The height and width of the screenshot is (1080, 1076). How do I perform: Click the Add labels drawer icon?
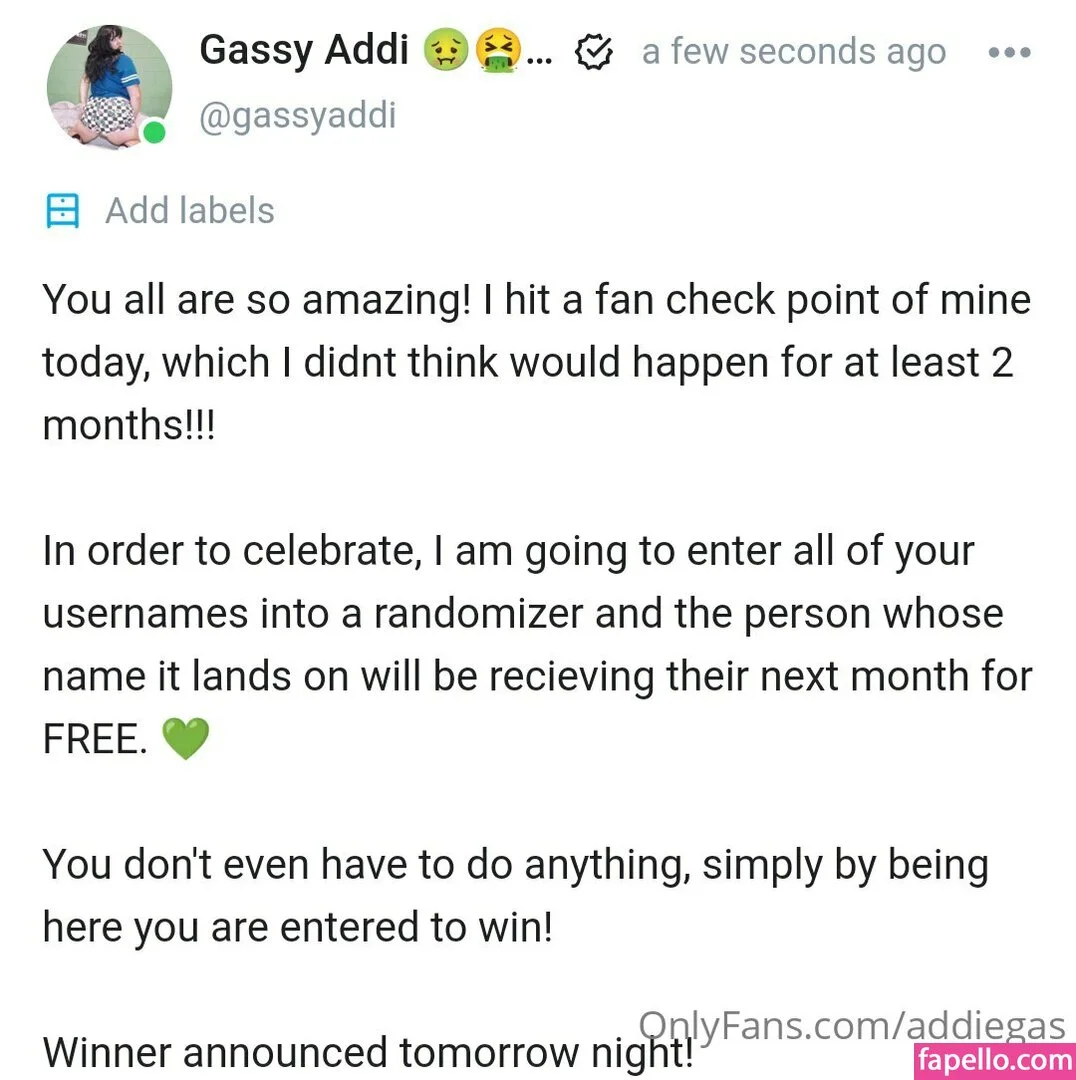coord(62,210)
